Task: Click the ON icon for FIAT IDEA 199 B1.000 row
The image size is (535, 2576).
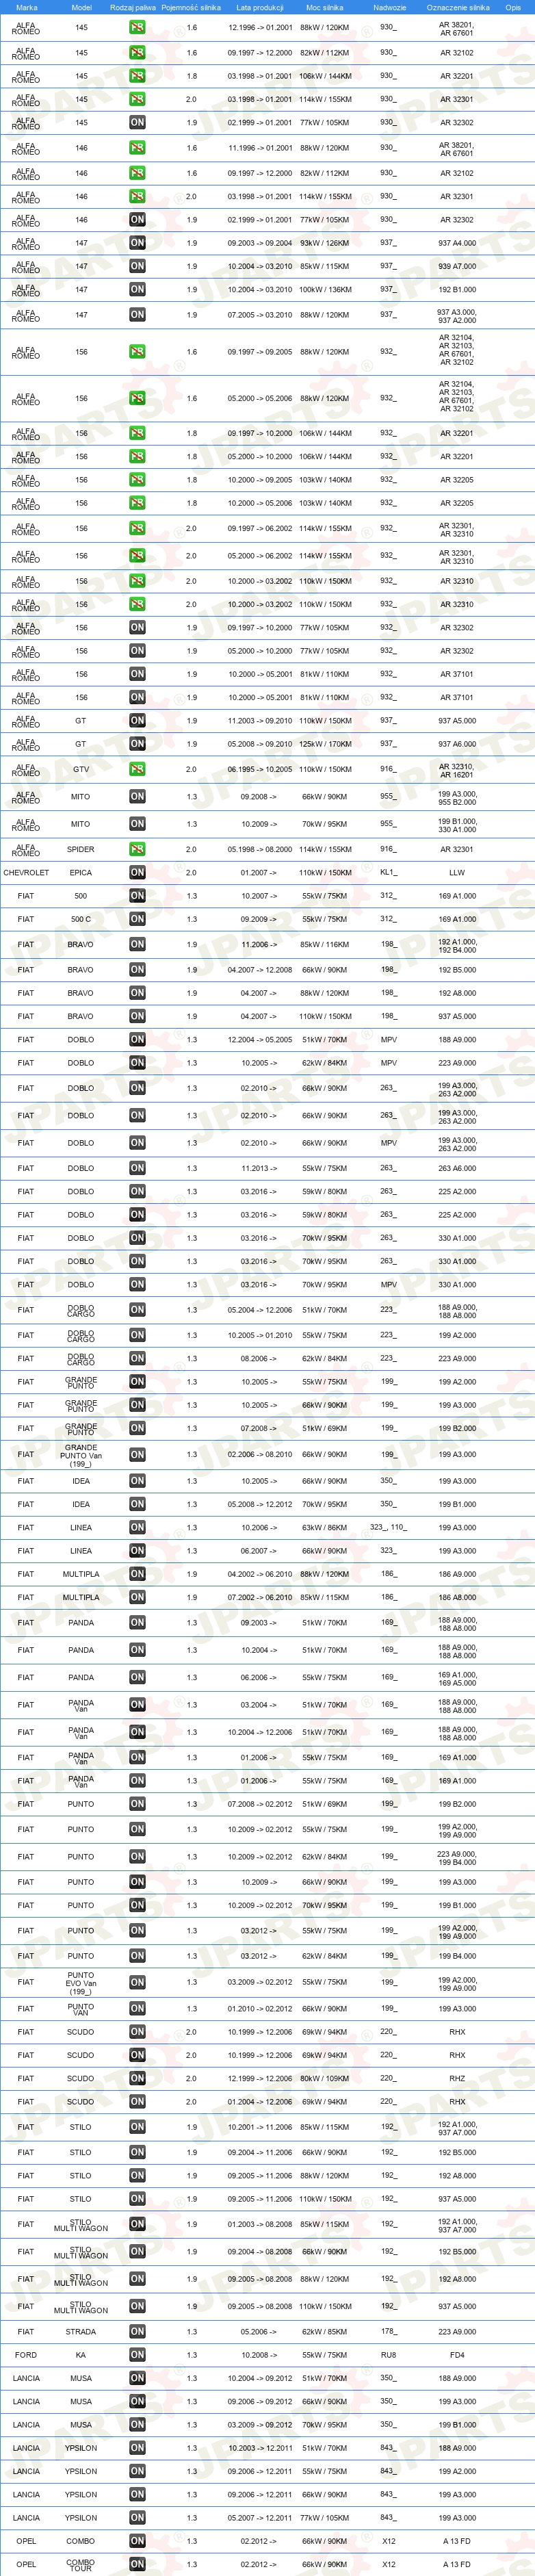Action: click(137, 1504)
